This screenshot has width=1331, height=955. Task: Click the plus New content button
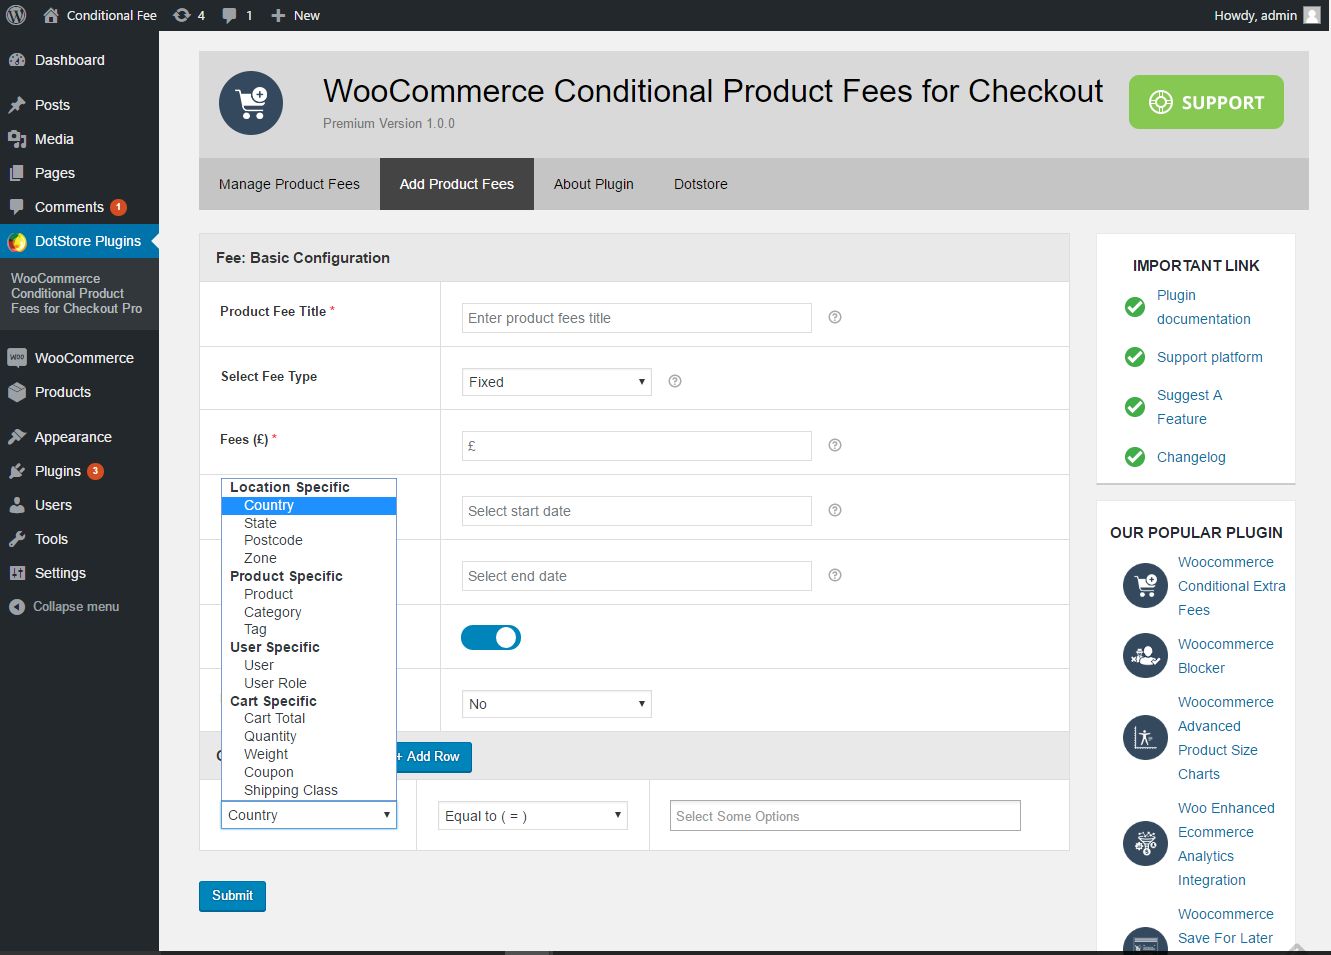295,15
